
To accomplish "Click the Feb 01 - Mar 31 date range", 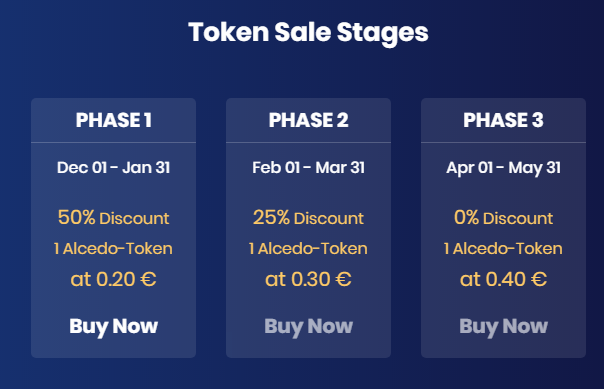I will pos(309,168).
